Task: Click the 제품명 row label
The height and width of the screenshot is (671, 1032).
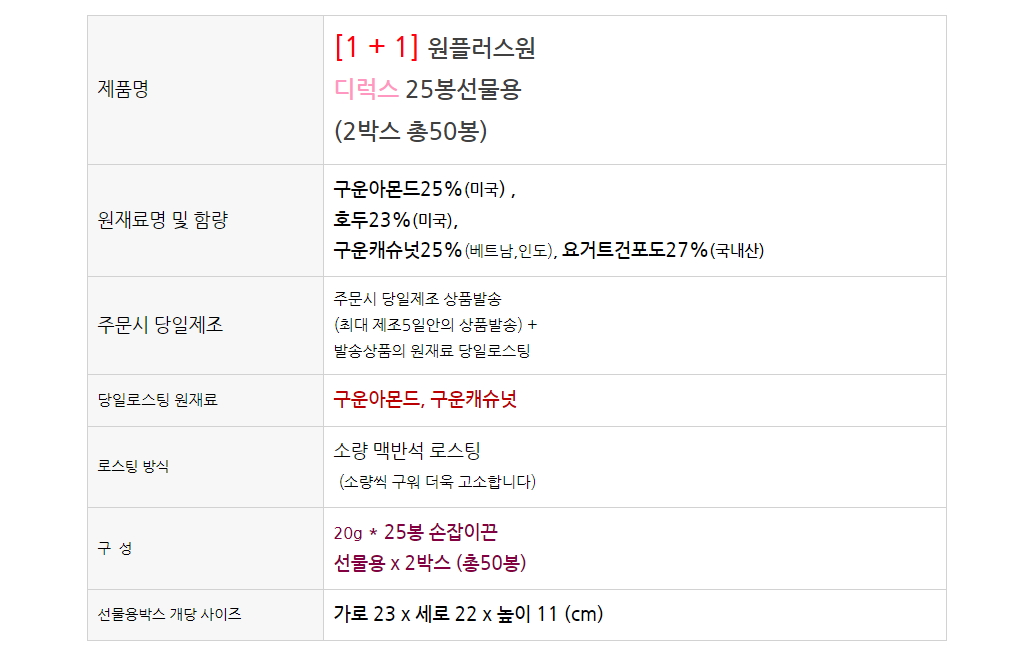Action: pyautogui.click(x=123, y=90)
